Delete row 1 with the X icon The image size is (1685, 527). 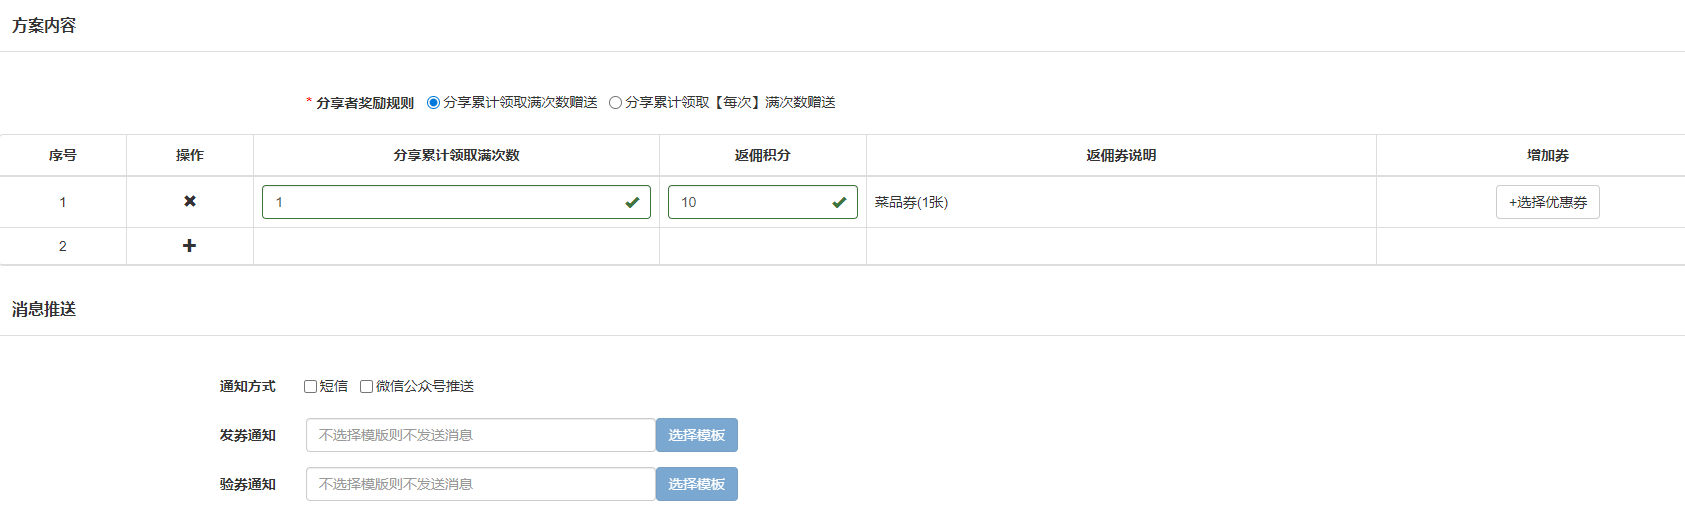pyautogui.click(x=190, y=202)
